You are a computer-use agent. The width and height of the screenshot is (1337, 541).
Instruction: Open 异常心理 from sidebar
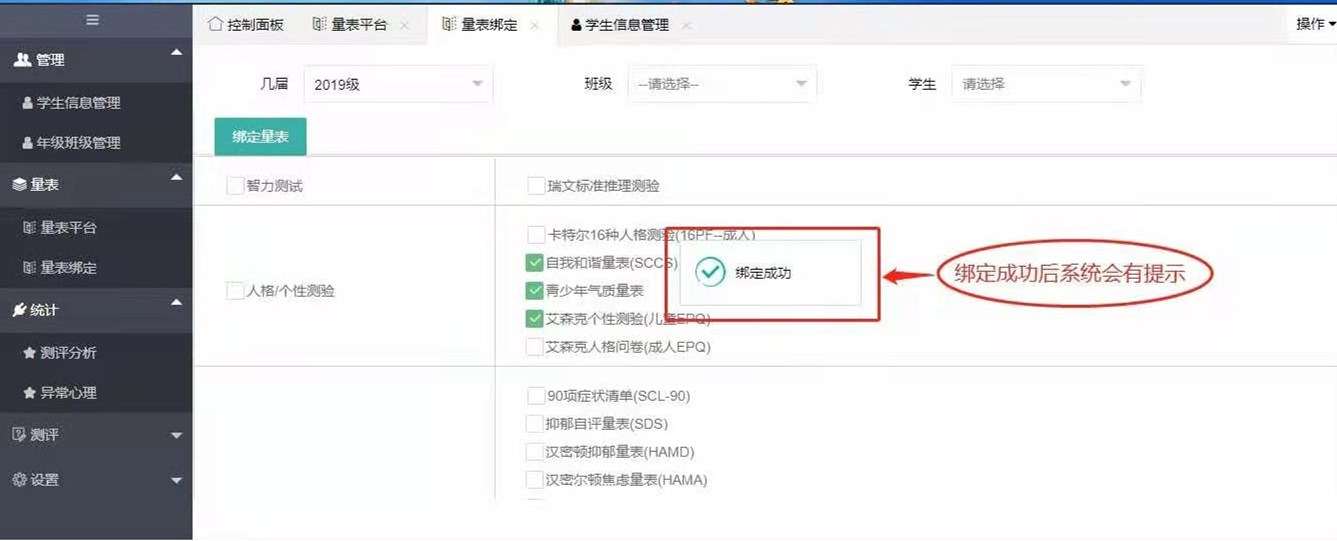point(68,393)
